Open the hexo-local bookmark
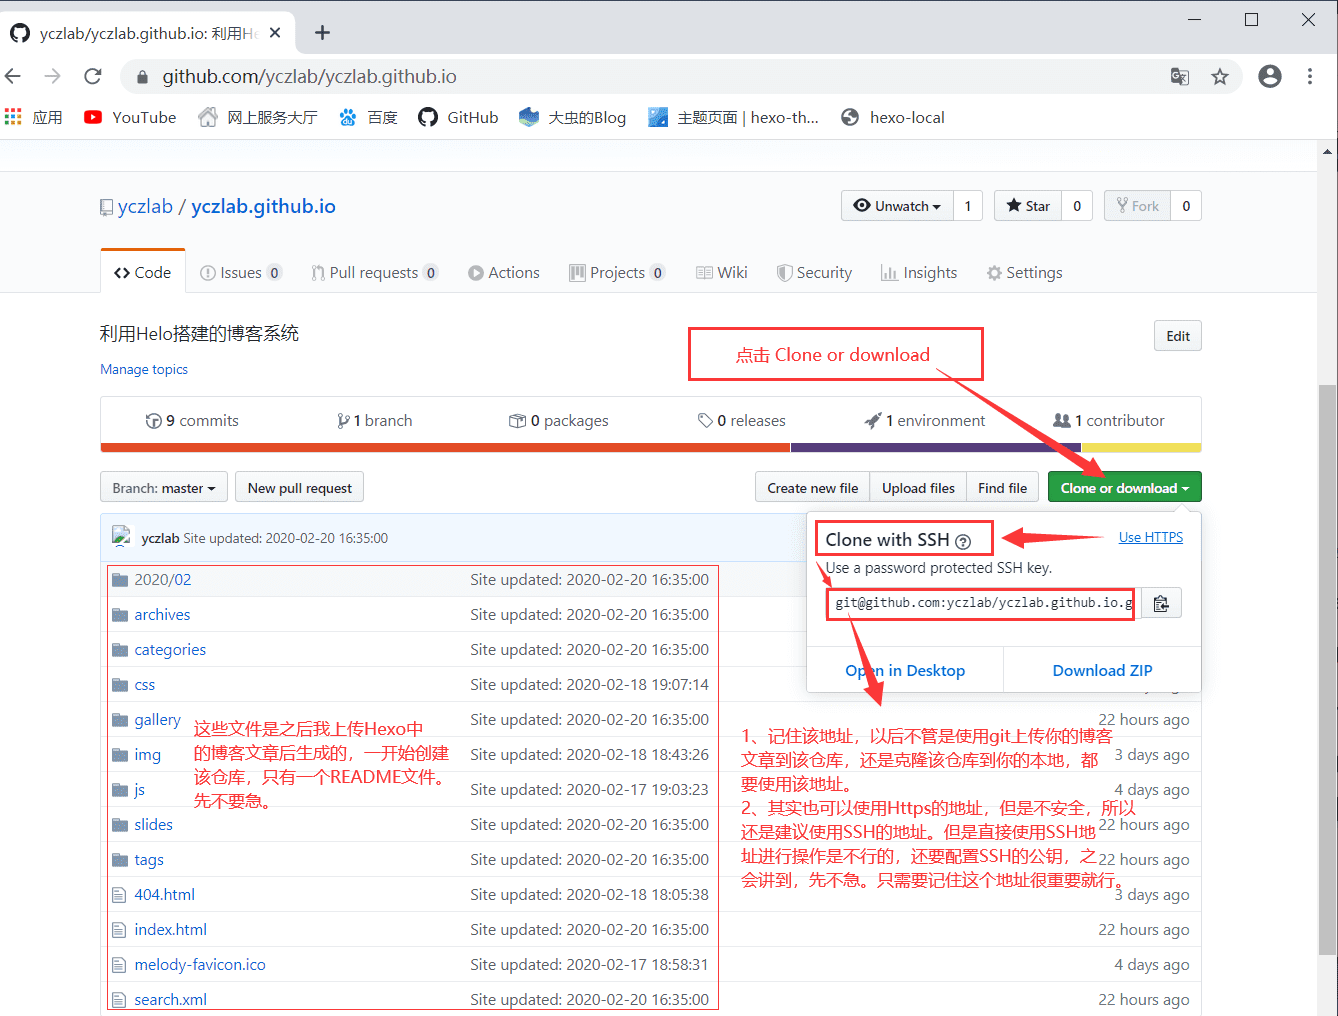Screen dimensions: 1338x1016 click(893, 117)
